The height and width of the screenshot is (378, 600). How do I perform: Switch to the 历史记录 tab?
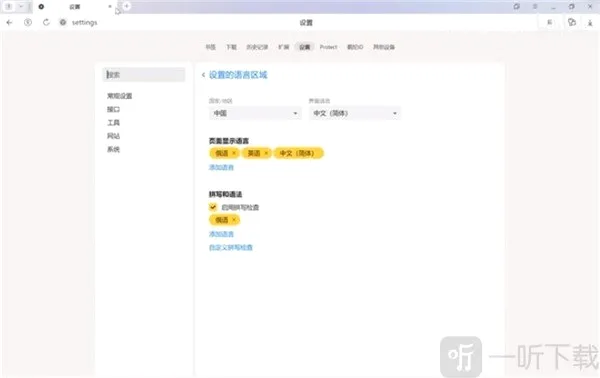click(257, 47)
